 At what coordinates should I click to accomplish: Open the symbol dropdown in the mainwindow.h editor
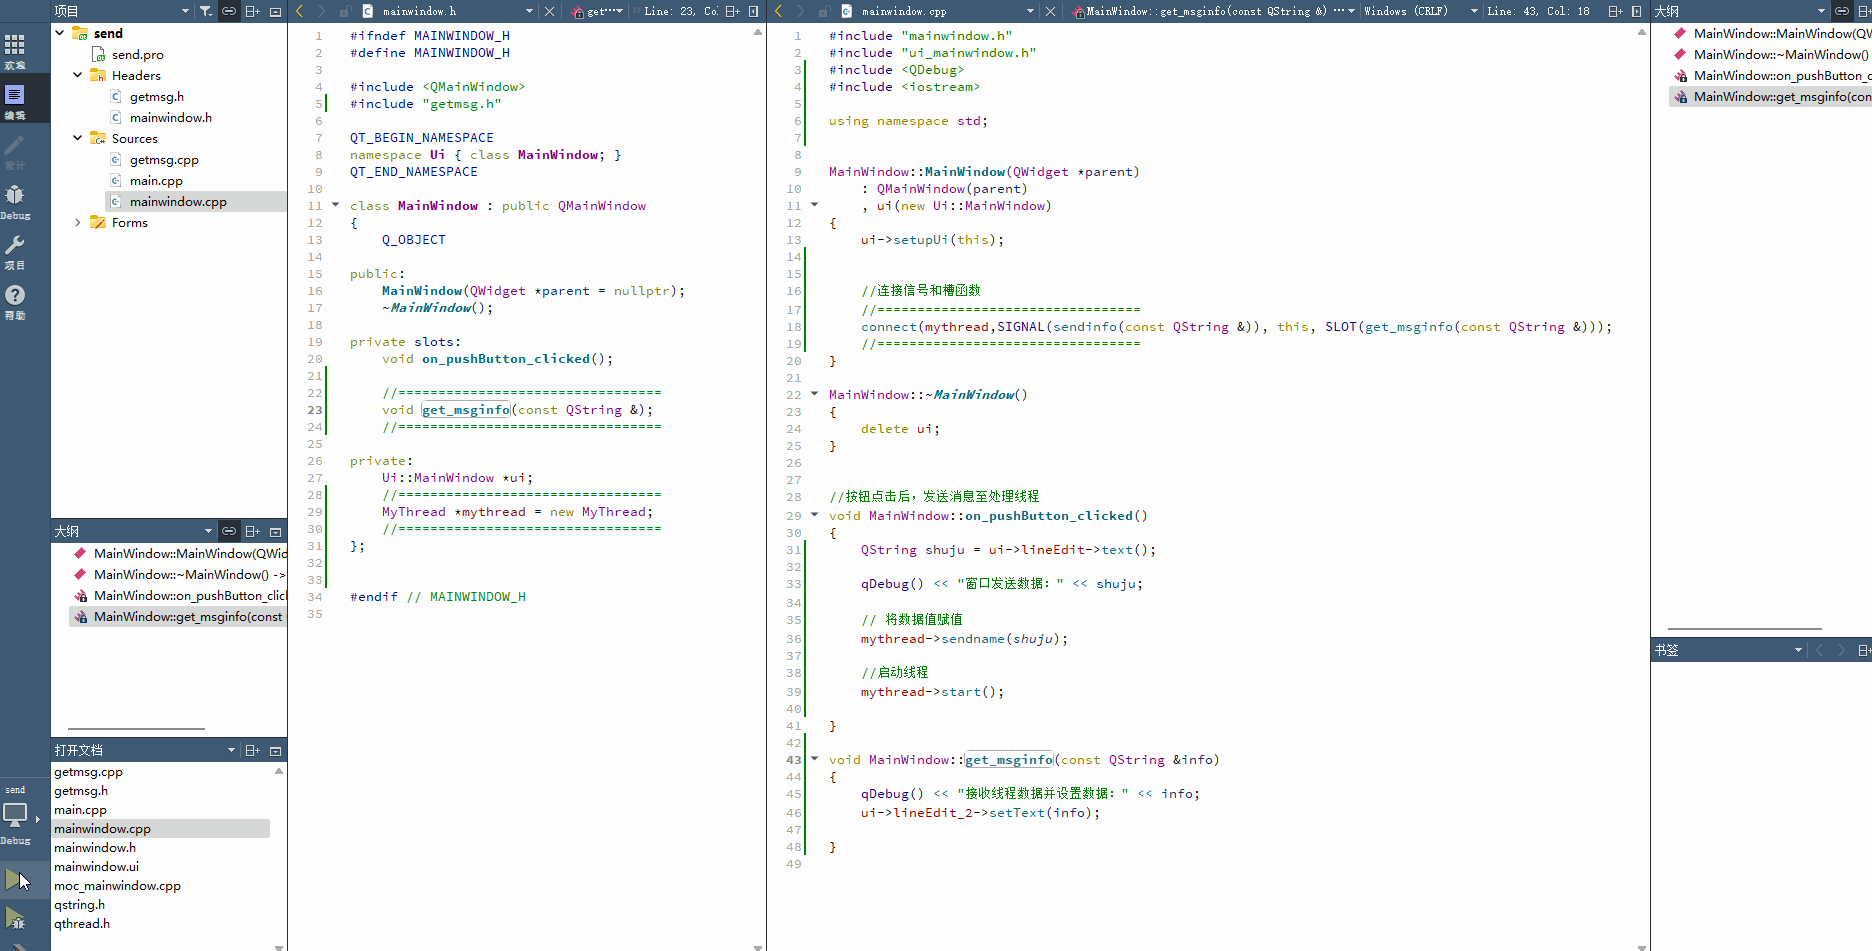[598, 11]
